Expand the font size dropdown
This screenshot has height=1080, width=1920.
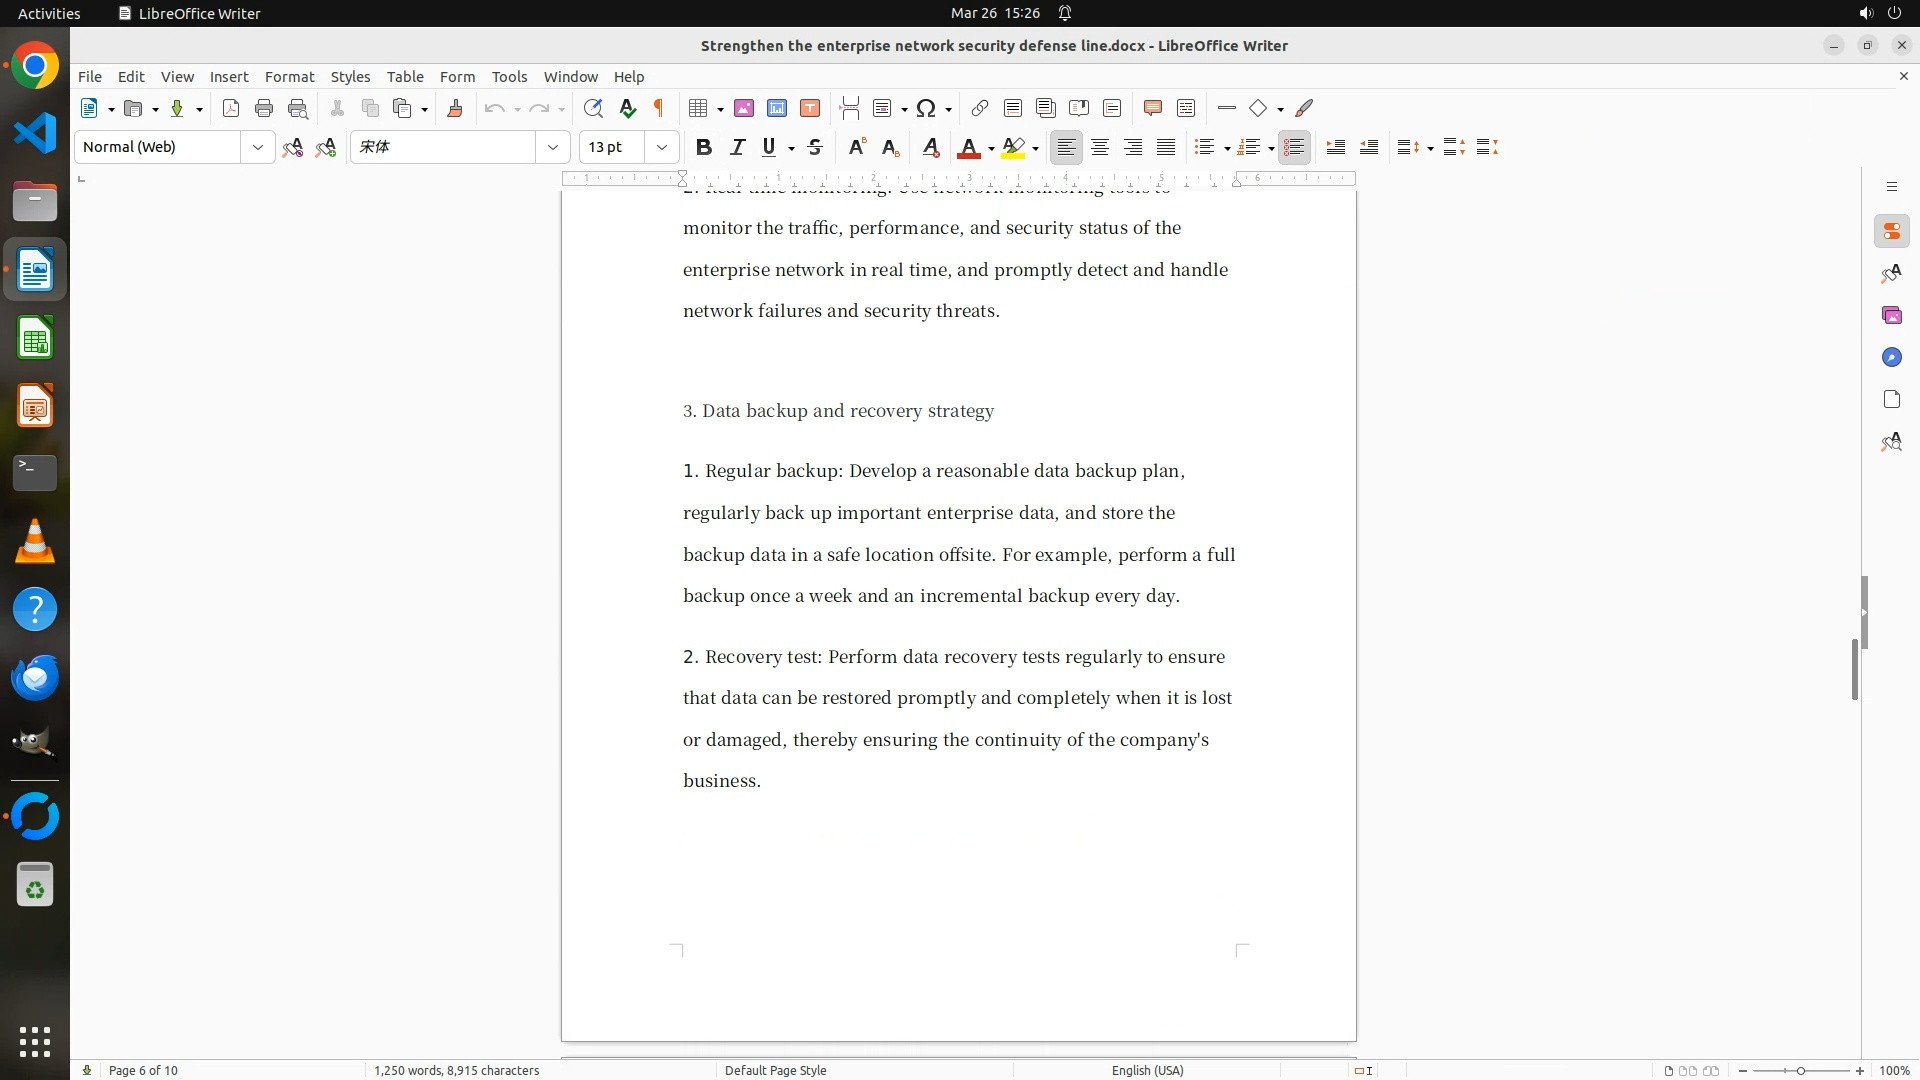pos(662,147)
